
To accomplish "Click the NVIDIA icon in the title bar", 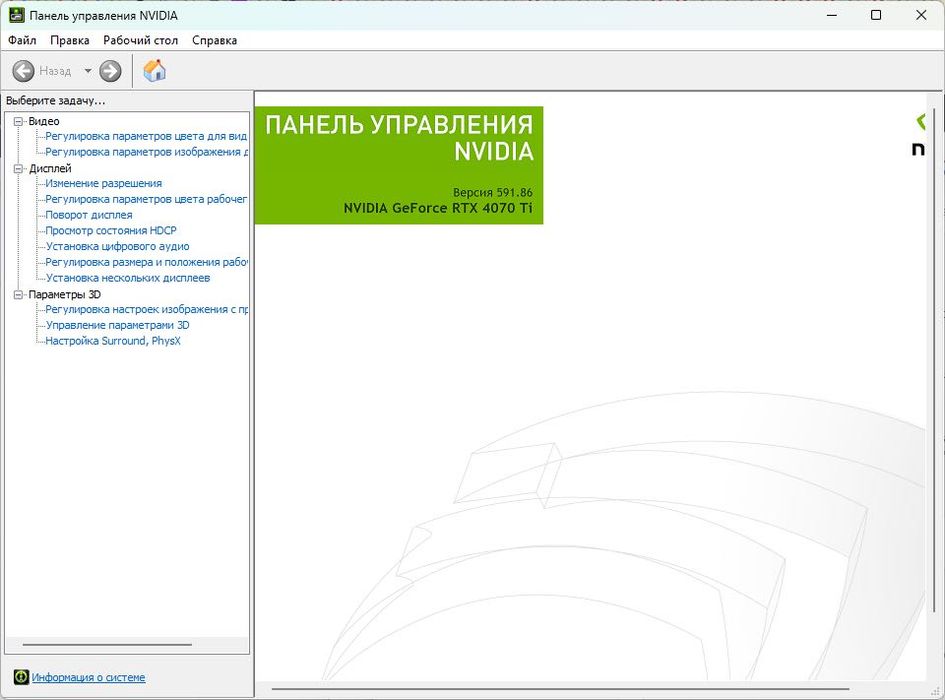I will pyautogui.click(x=16, y=15).
